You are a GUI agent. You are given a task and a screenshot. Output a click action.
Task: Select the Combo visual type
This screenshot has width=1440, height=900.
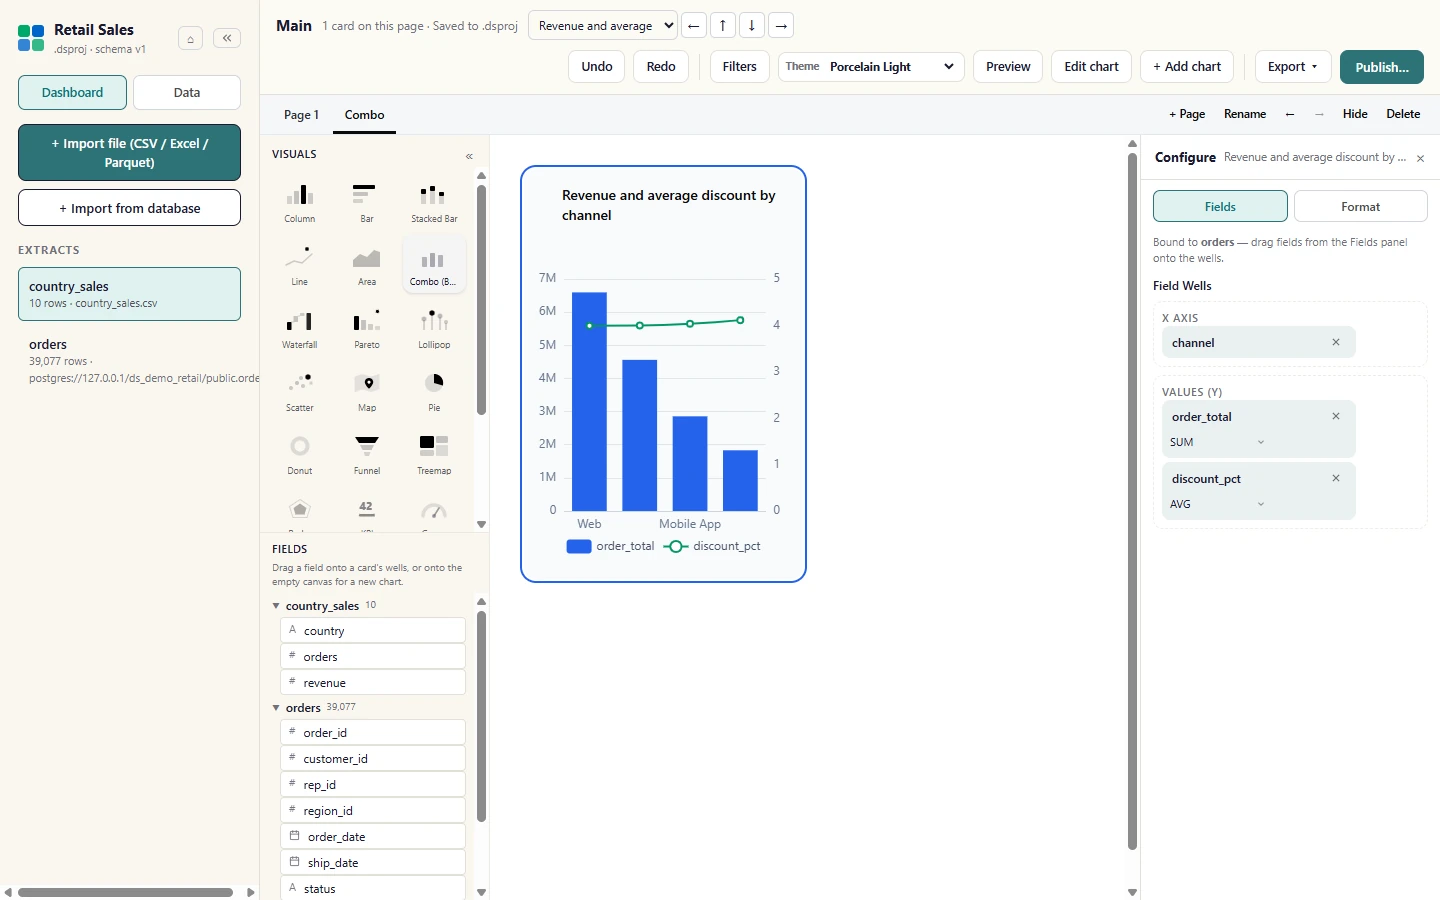click(x=434, y=265)
